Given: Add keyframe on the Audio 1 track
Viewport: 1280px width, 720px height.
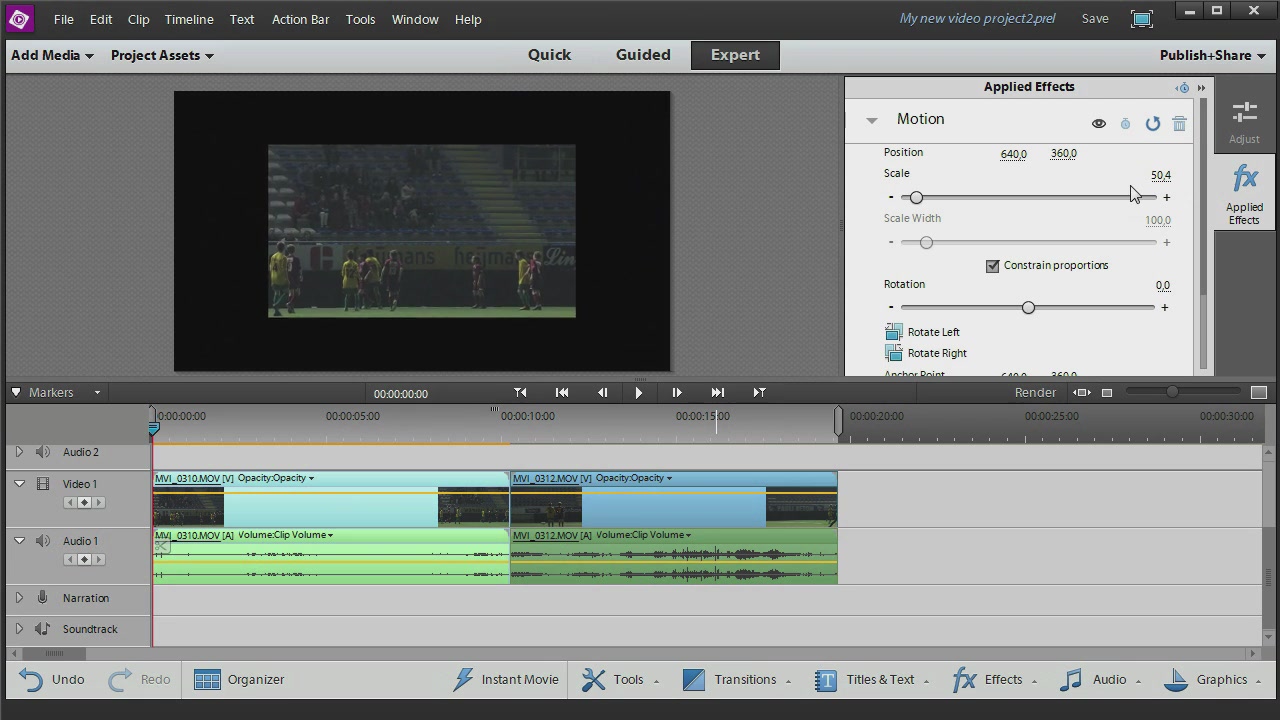Looking at the screenshot, I should pos(84,560).
